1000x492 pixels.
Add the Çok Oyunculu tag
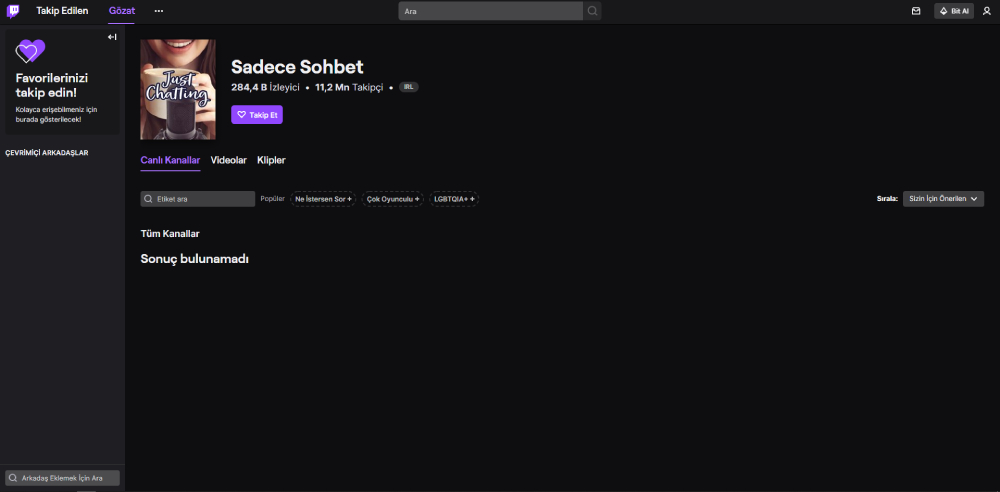tap(393, 199)
